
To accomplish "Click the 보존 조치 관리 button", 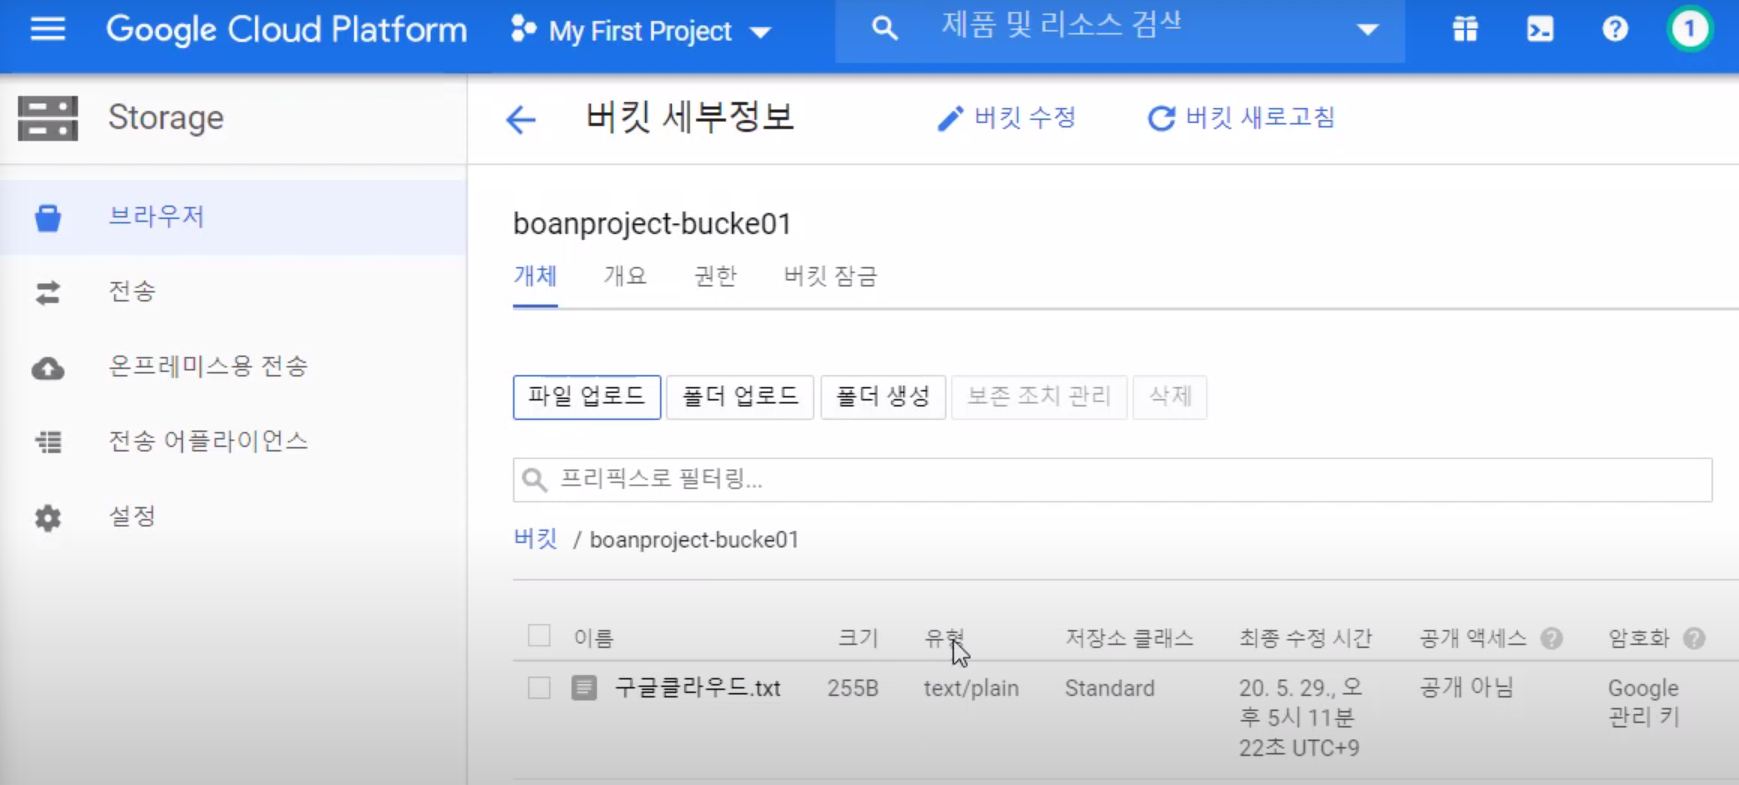I will (x=1039, y=397).
